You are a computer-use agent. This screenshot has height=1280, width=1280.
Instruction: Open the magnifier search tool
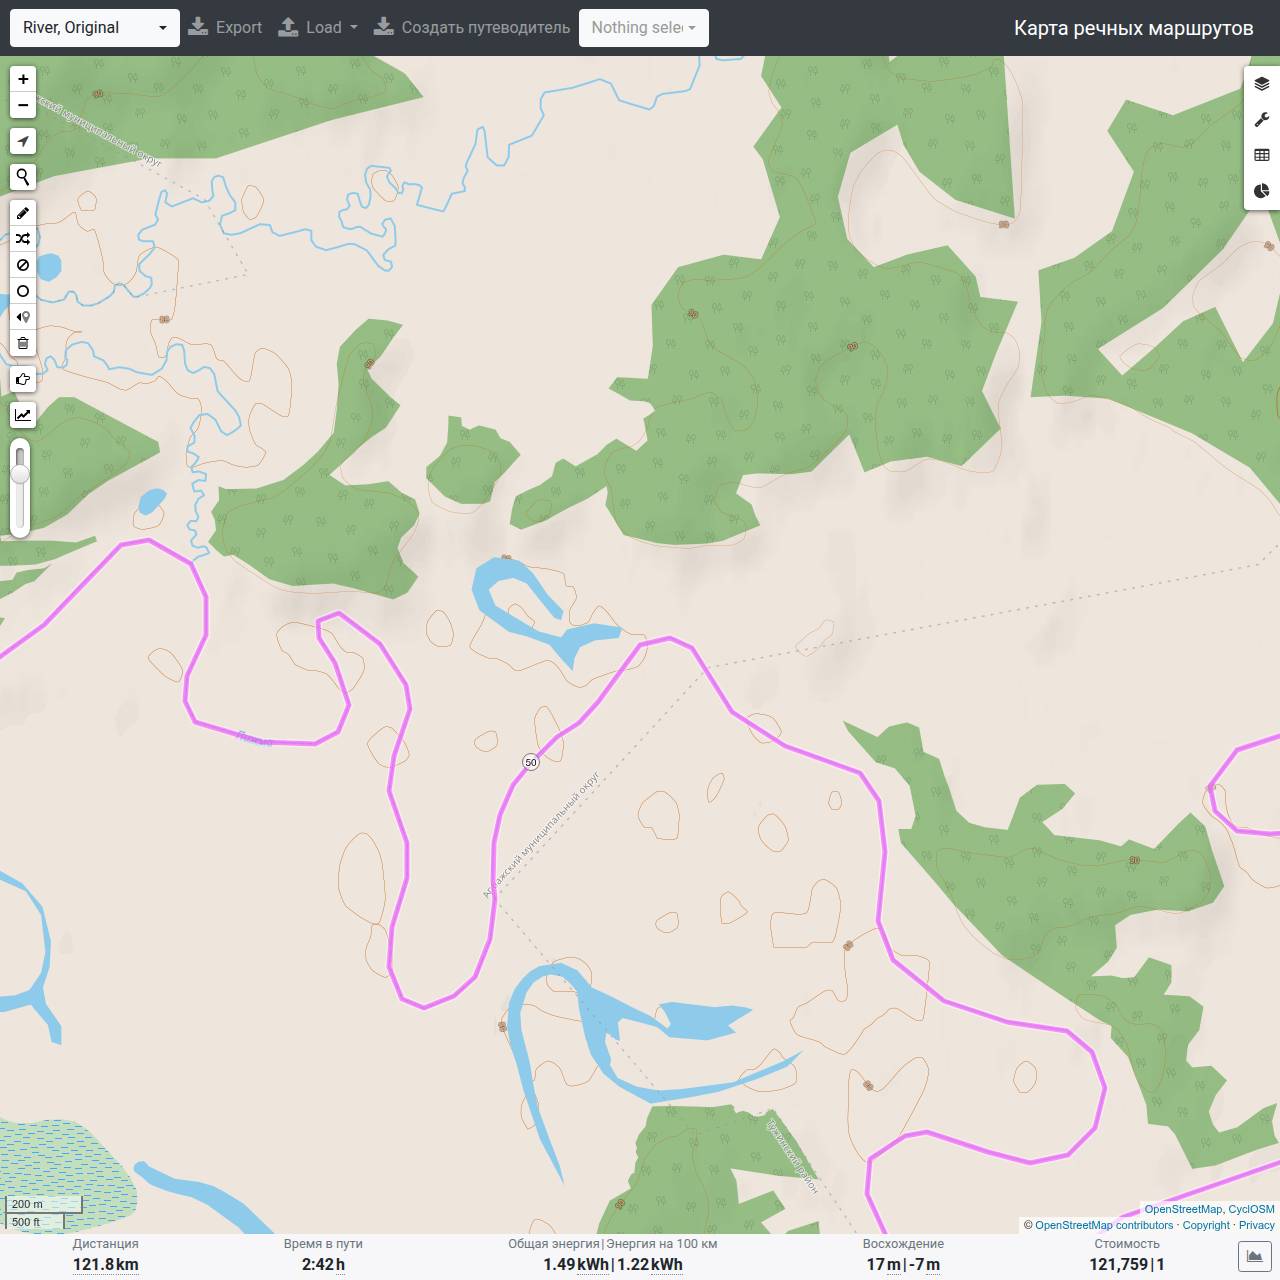tap(23, 177)
